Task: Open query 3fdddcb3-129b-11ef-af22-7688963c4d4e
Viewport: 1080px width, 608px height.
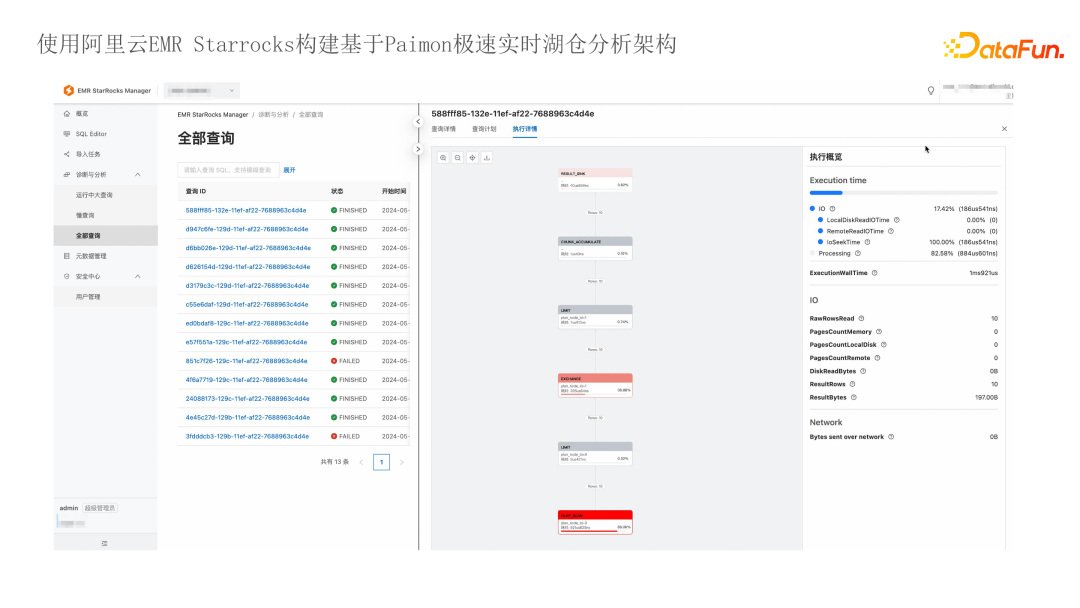Action: [247, 436]
